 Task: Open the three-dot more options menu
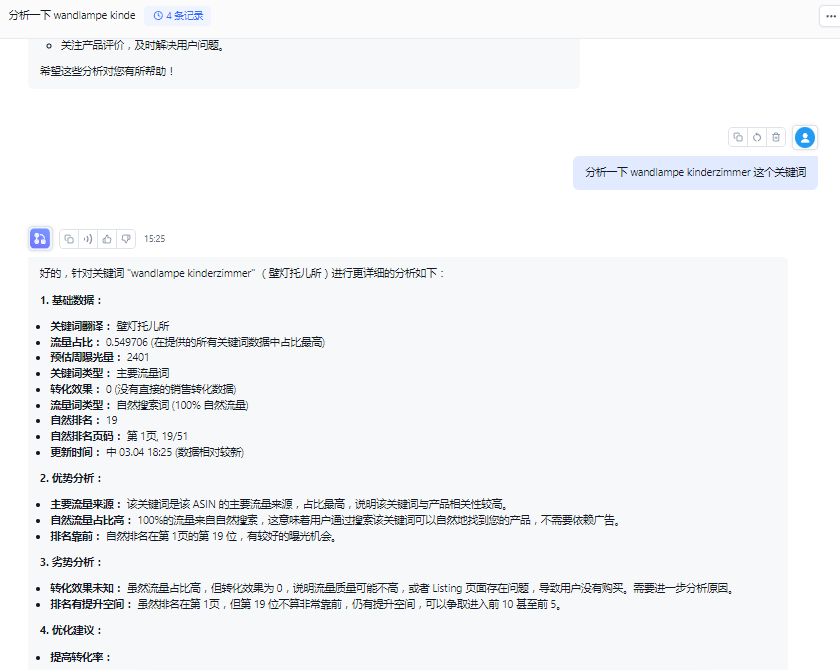[x=830, y=16]
